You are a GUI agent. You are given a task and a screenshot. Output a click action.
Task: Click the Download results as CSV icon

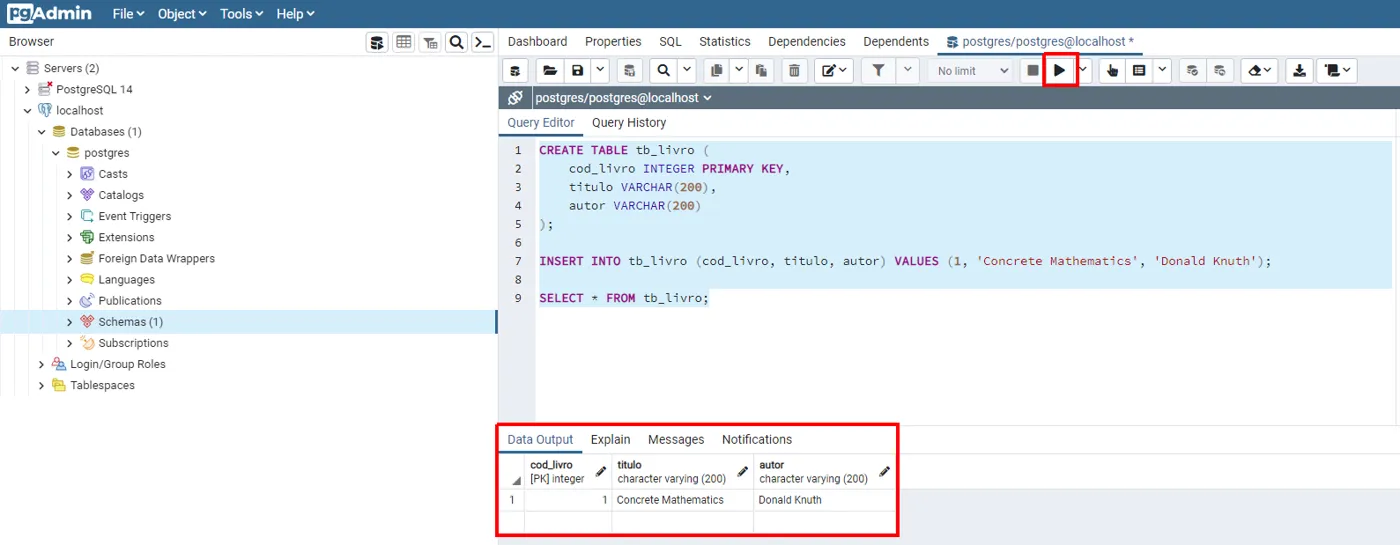coord(1299,71)
